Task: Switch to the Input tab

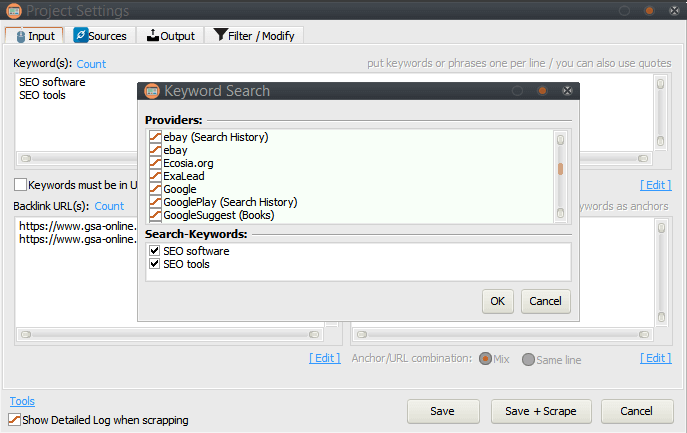Action: pos(34,35)
